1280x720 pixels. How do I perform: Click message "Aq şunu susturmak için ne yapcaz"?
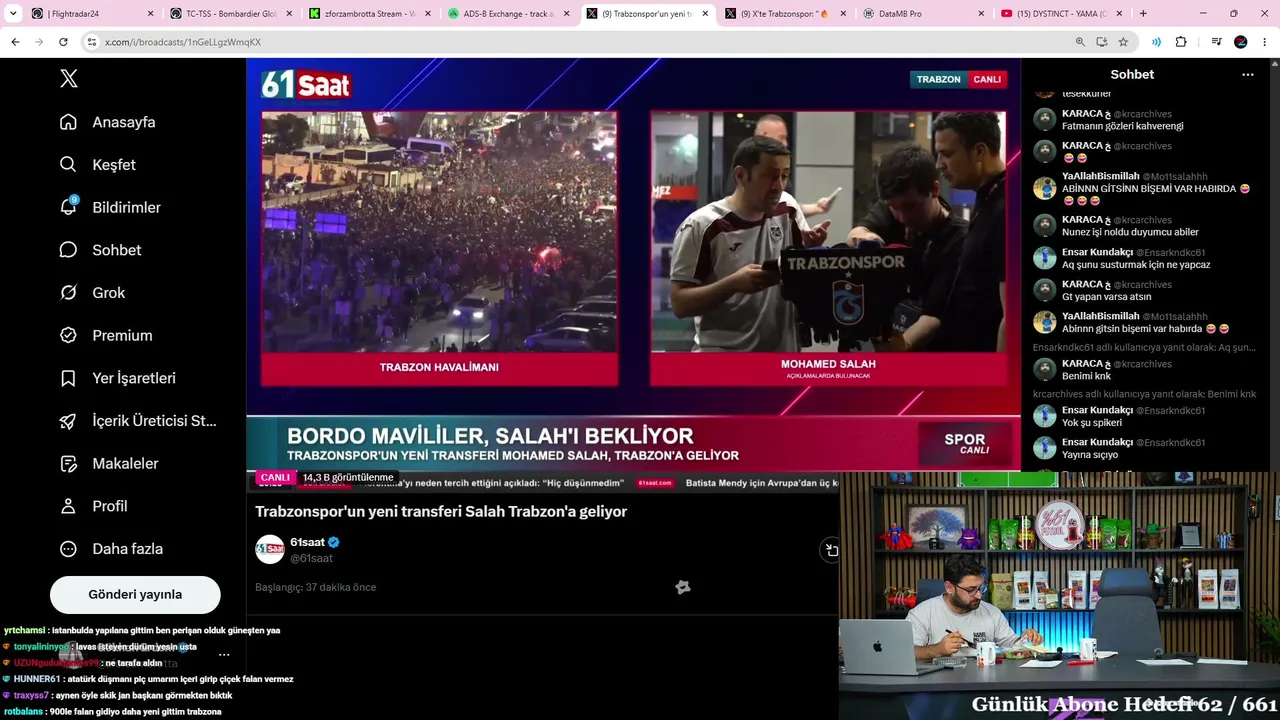coord(1136,265)
